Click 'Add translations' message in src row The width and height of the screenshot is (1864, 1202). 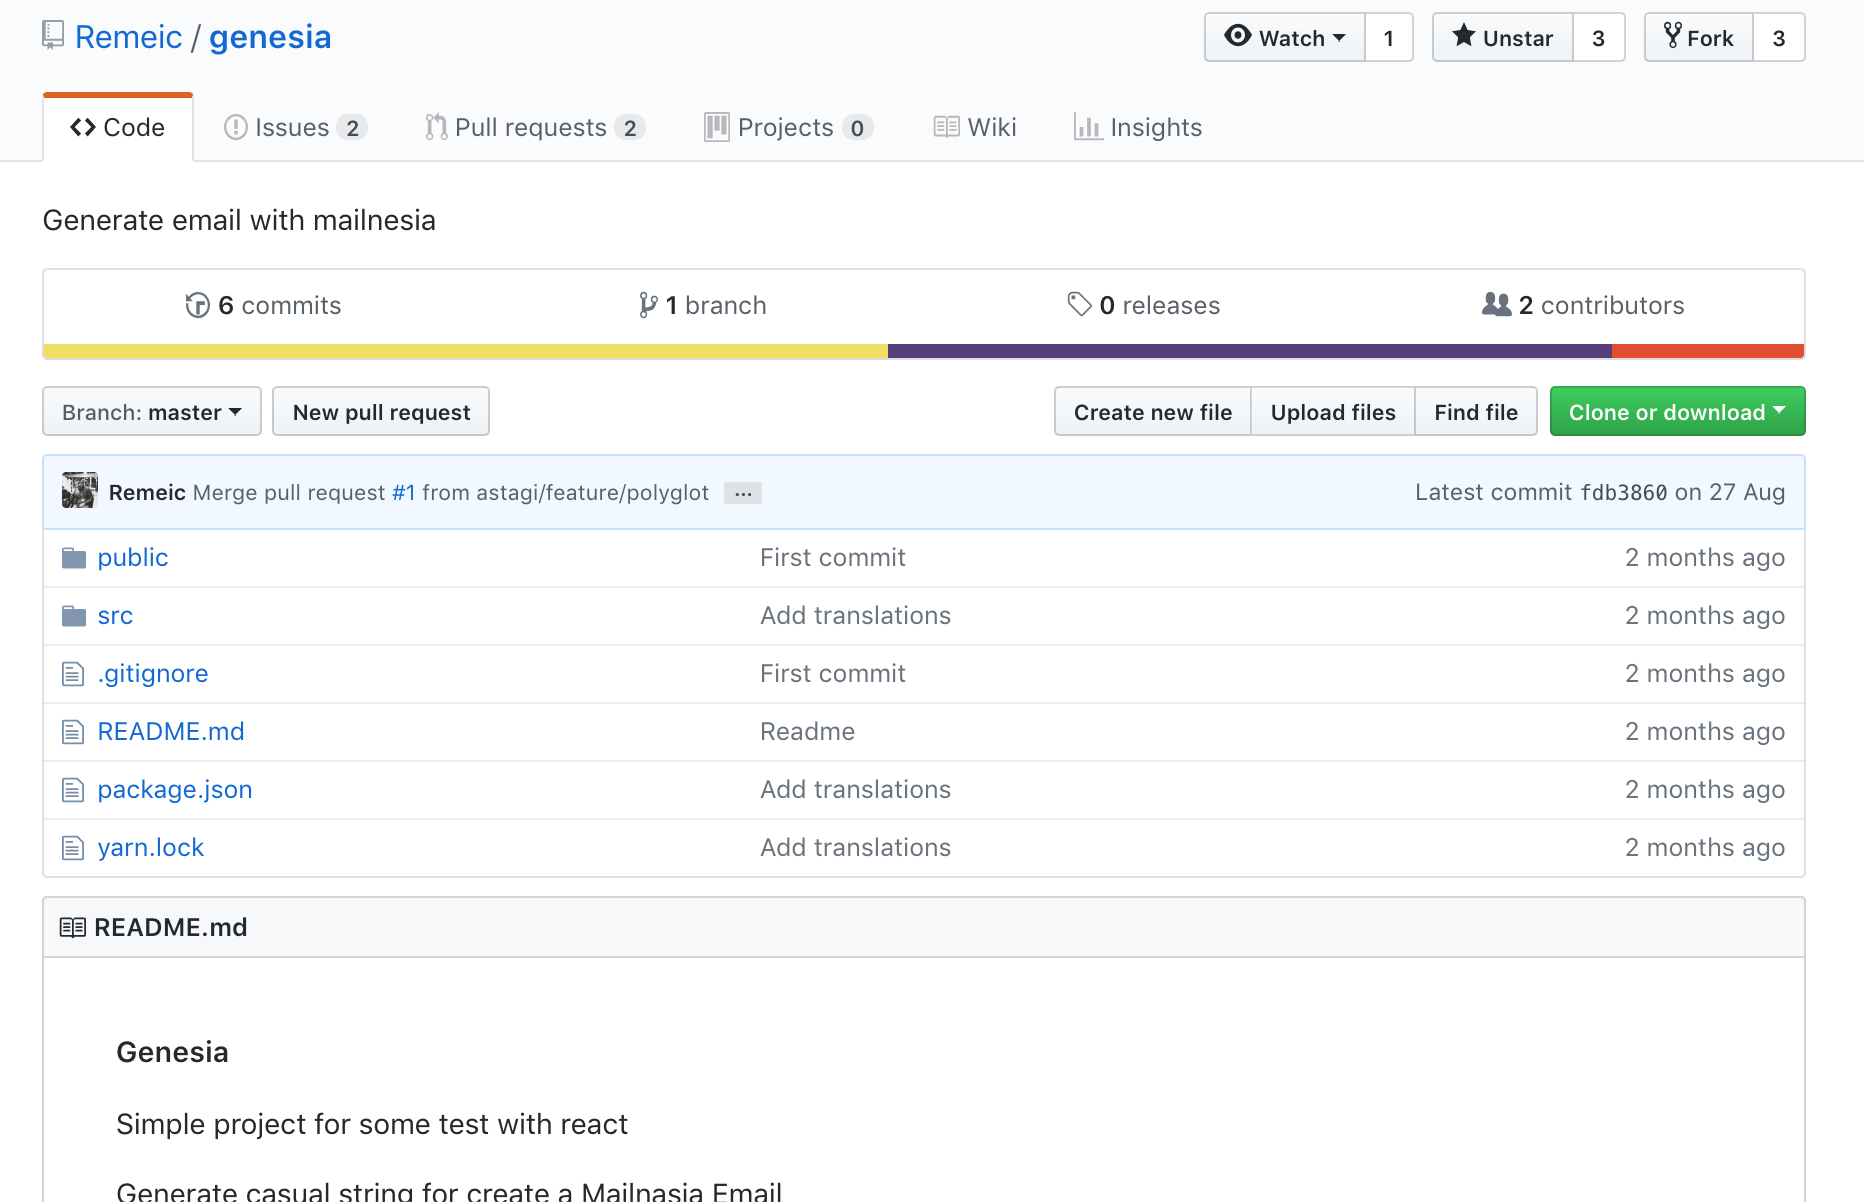click(856, 616)
